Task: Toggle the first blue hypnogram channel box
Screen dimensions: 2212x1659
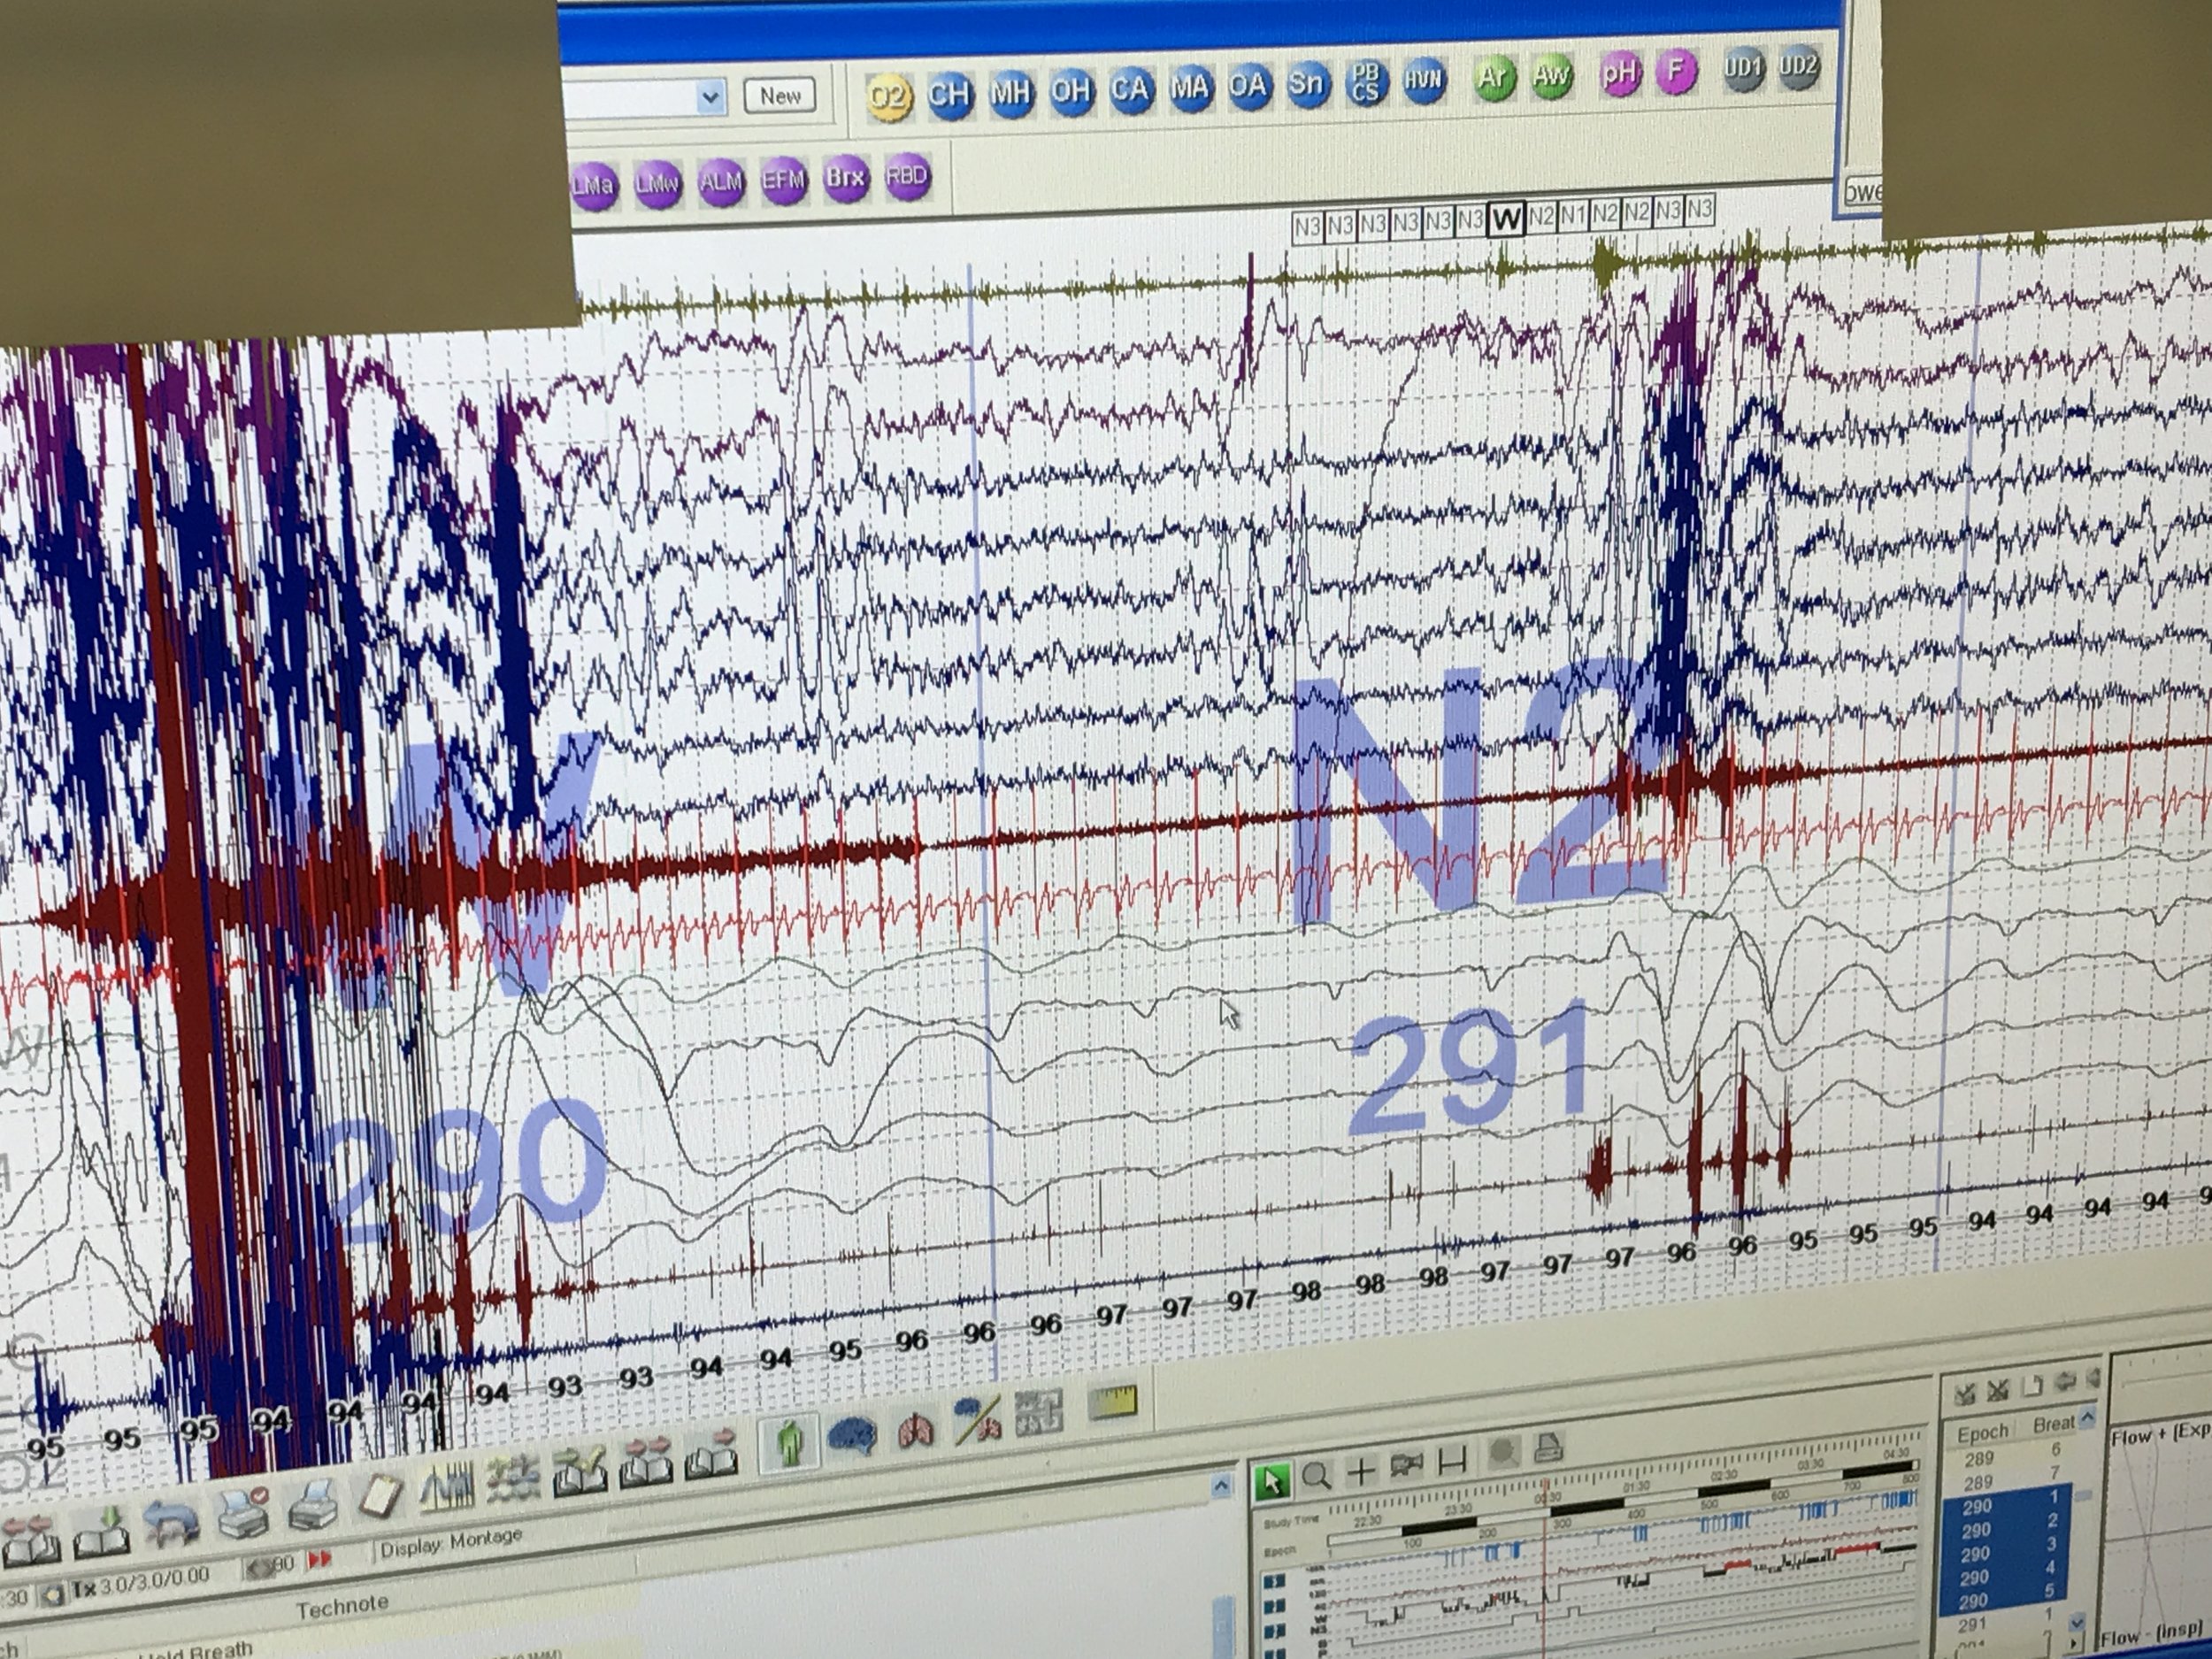Action: point(1275,1581)
